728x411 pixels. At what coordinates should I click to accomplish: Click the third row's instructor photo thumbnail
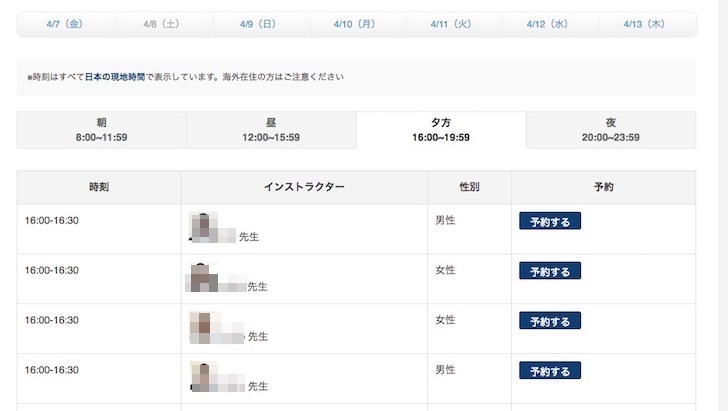[x=203, y=327]
